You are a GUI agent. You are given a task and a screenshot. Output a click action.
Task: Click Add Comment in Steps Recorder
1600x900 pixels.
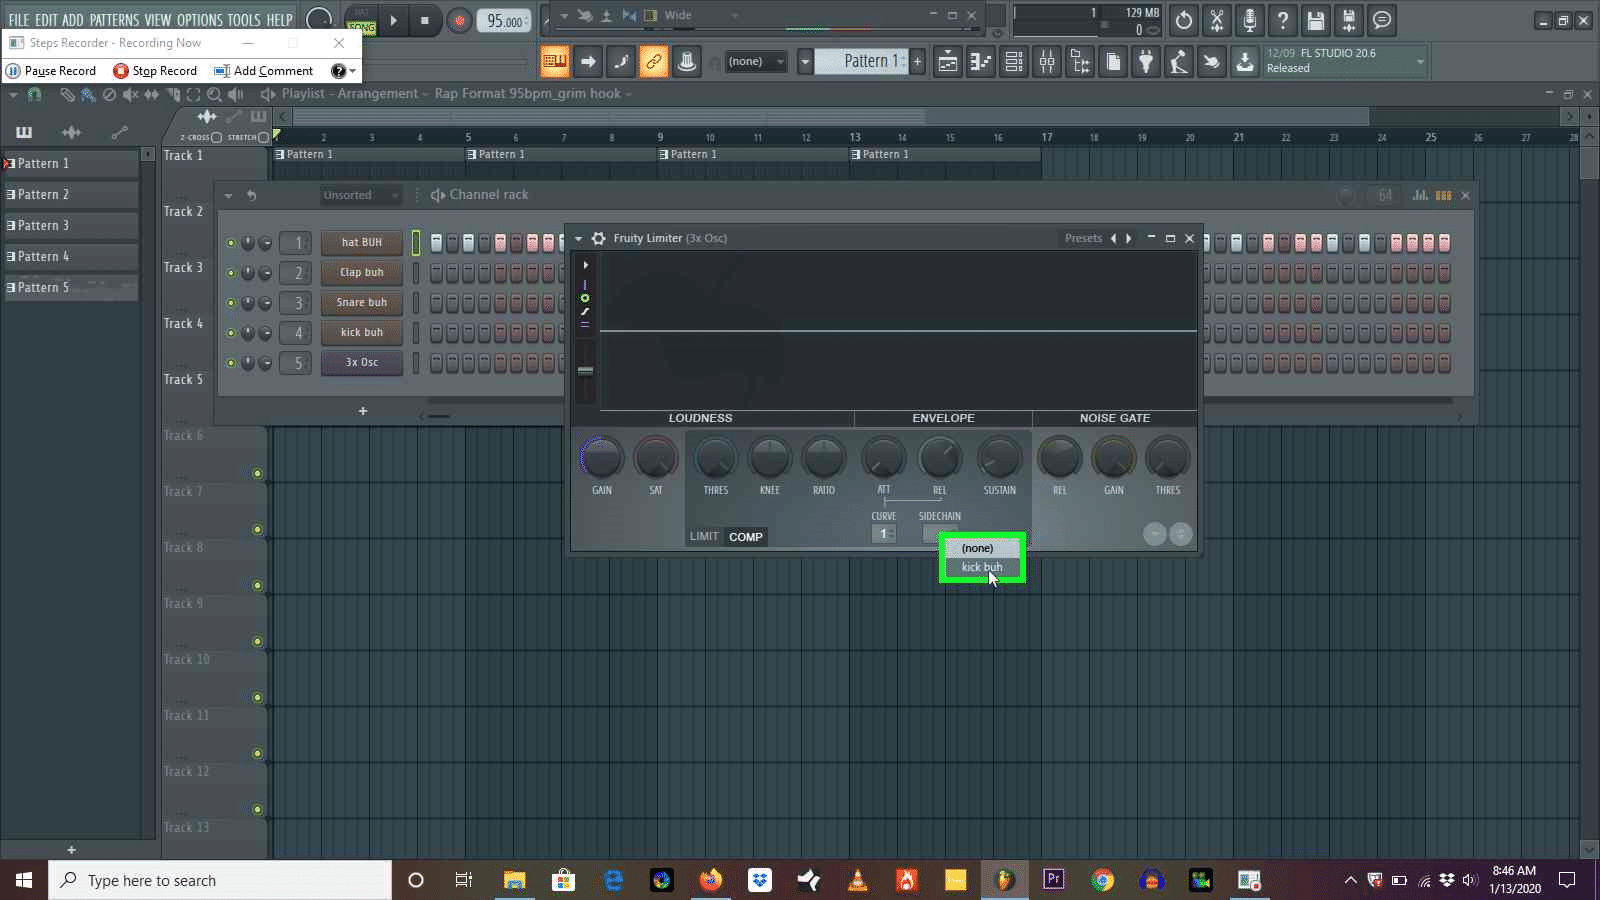pyautogui.click(x=264, y=71)
